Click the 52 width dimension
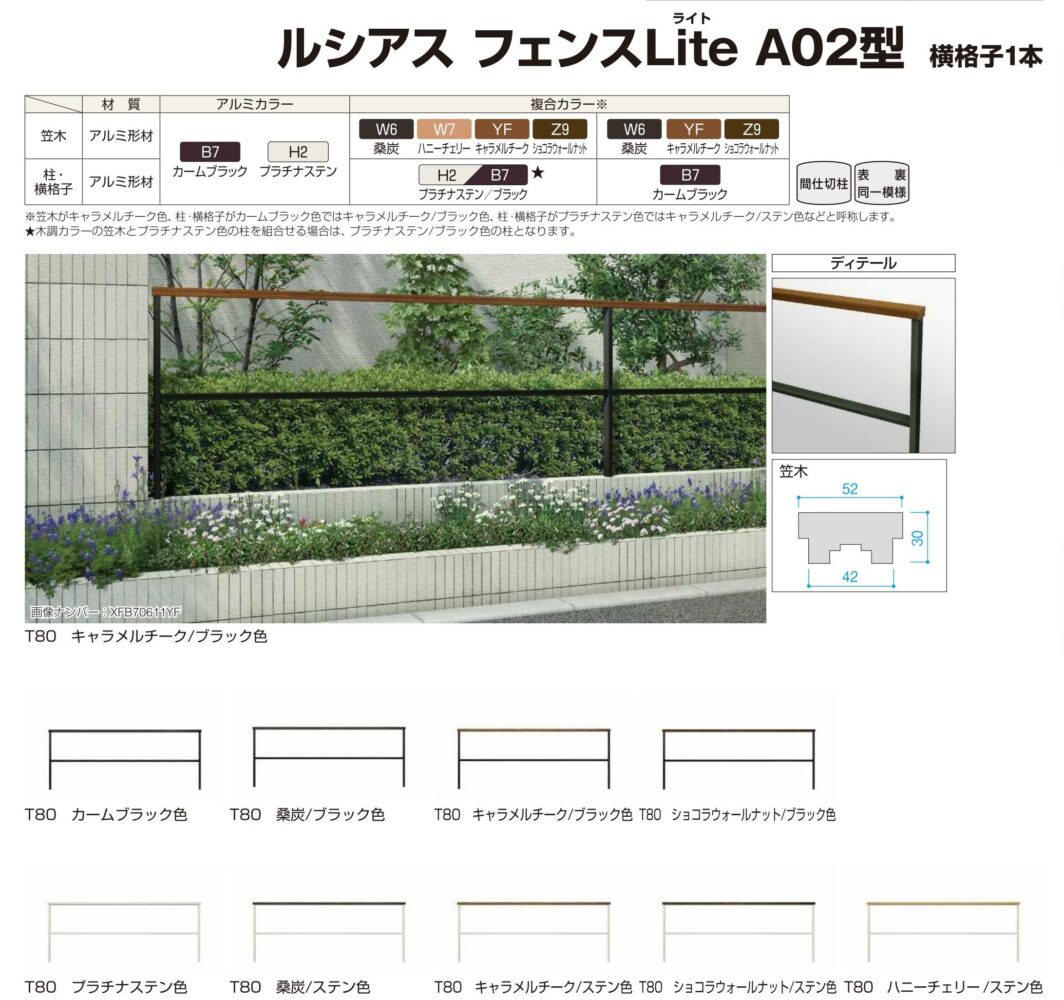 tap(850, 488)
